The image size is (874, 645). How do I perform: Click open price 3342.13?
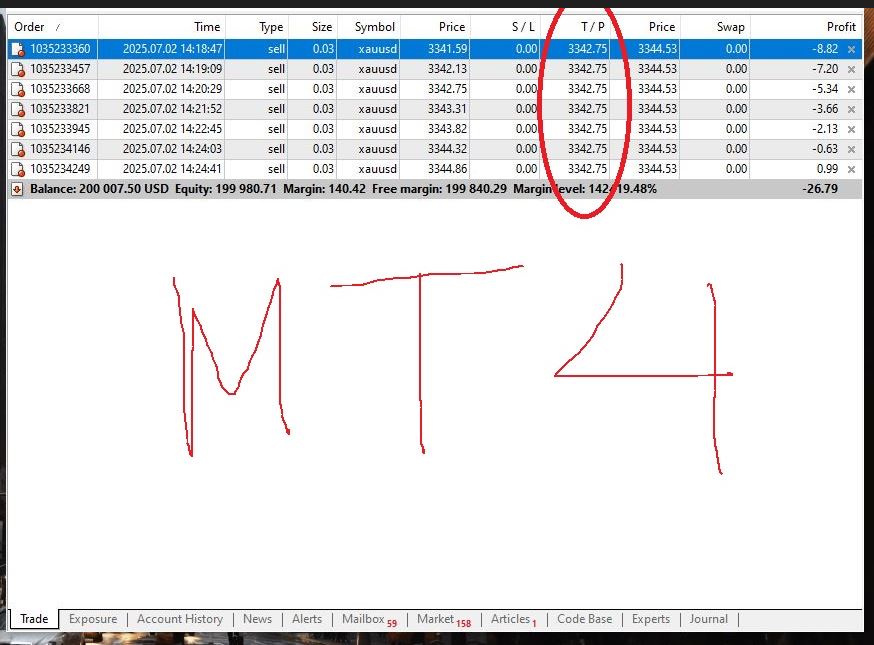(448, 69)
